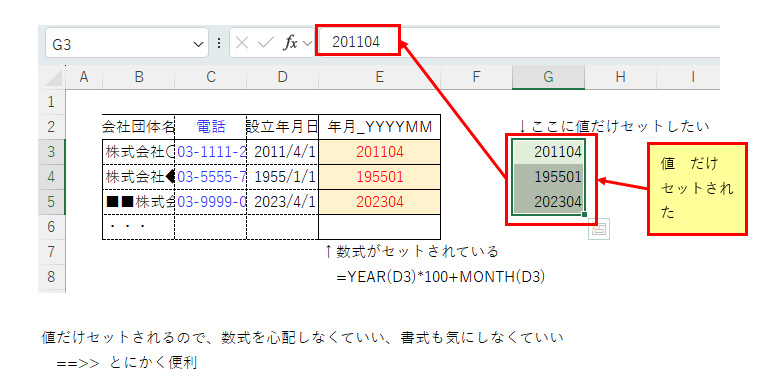Click the formula bar cancel X icon
The height and width of the screenshot is (390, 758).
click(242, 43)
